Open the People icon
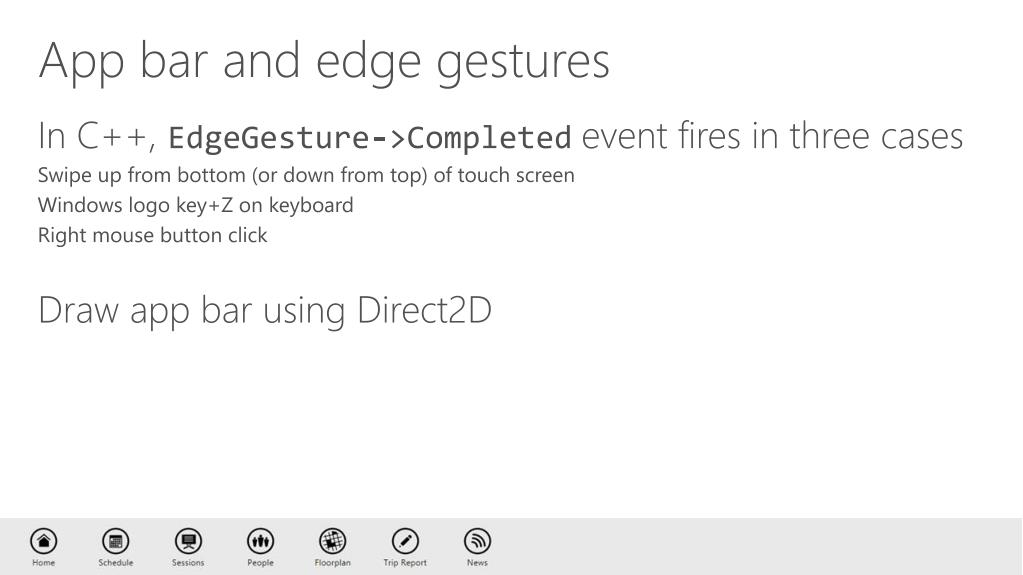 (260, 541)
